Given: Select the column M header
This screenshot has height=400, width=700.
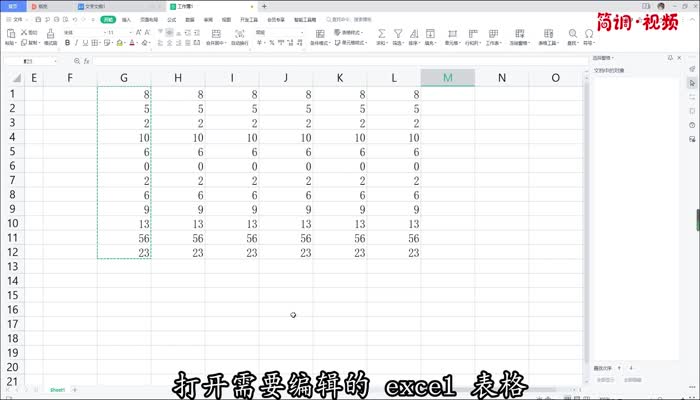Looking at the screenshot, I should (x=447, y=77).
